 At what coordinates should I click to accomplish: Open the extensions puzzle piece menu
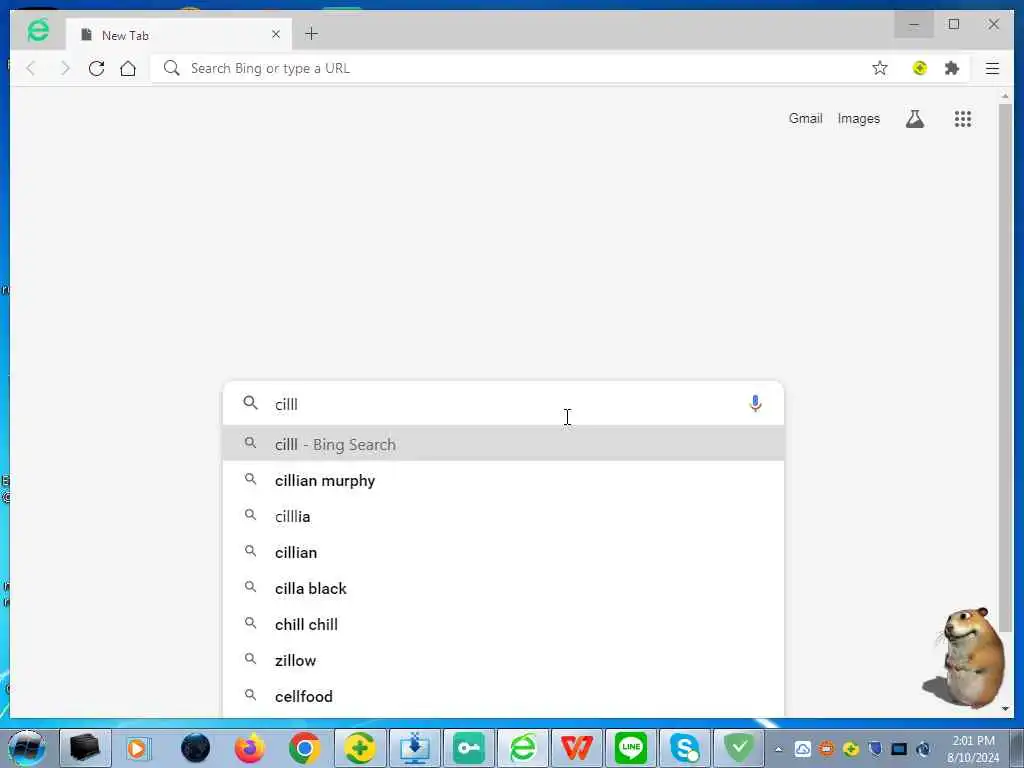tap(952, 68)
